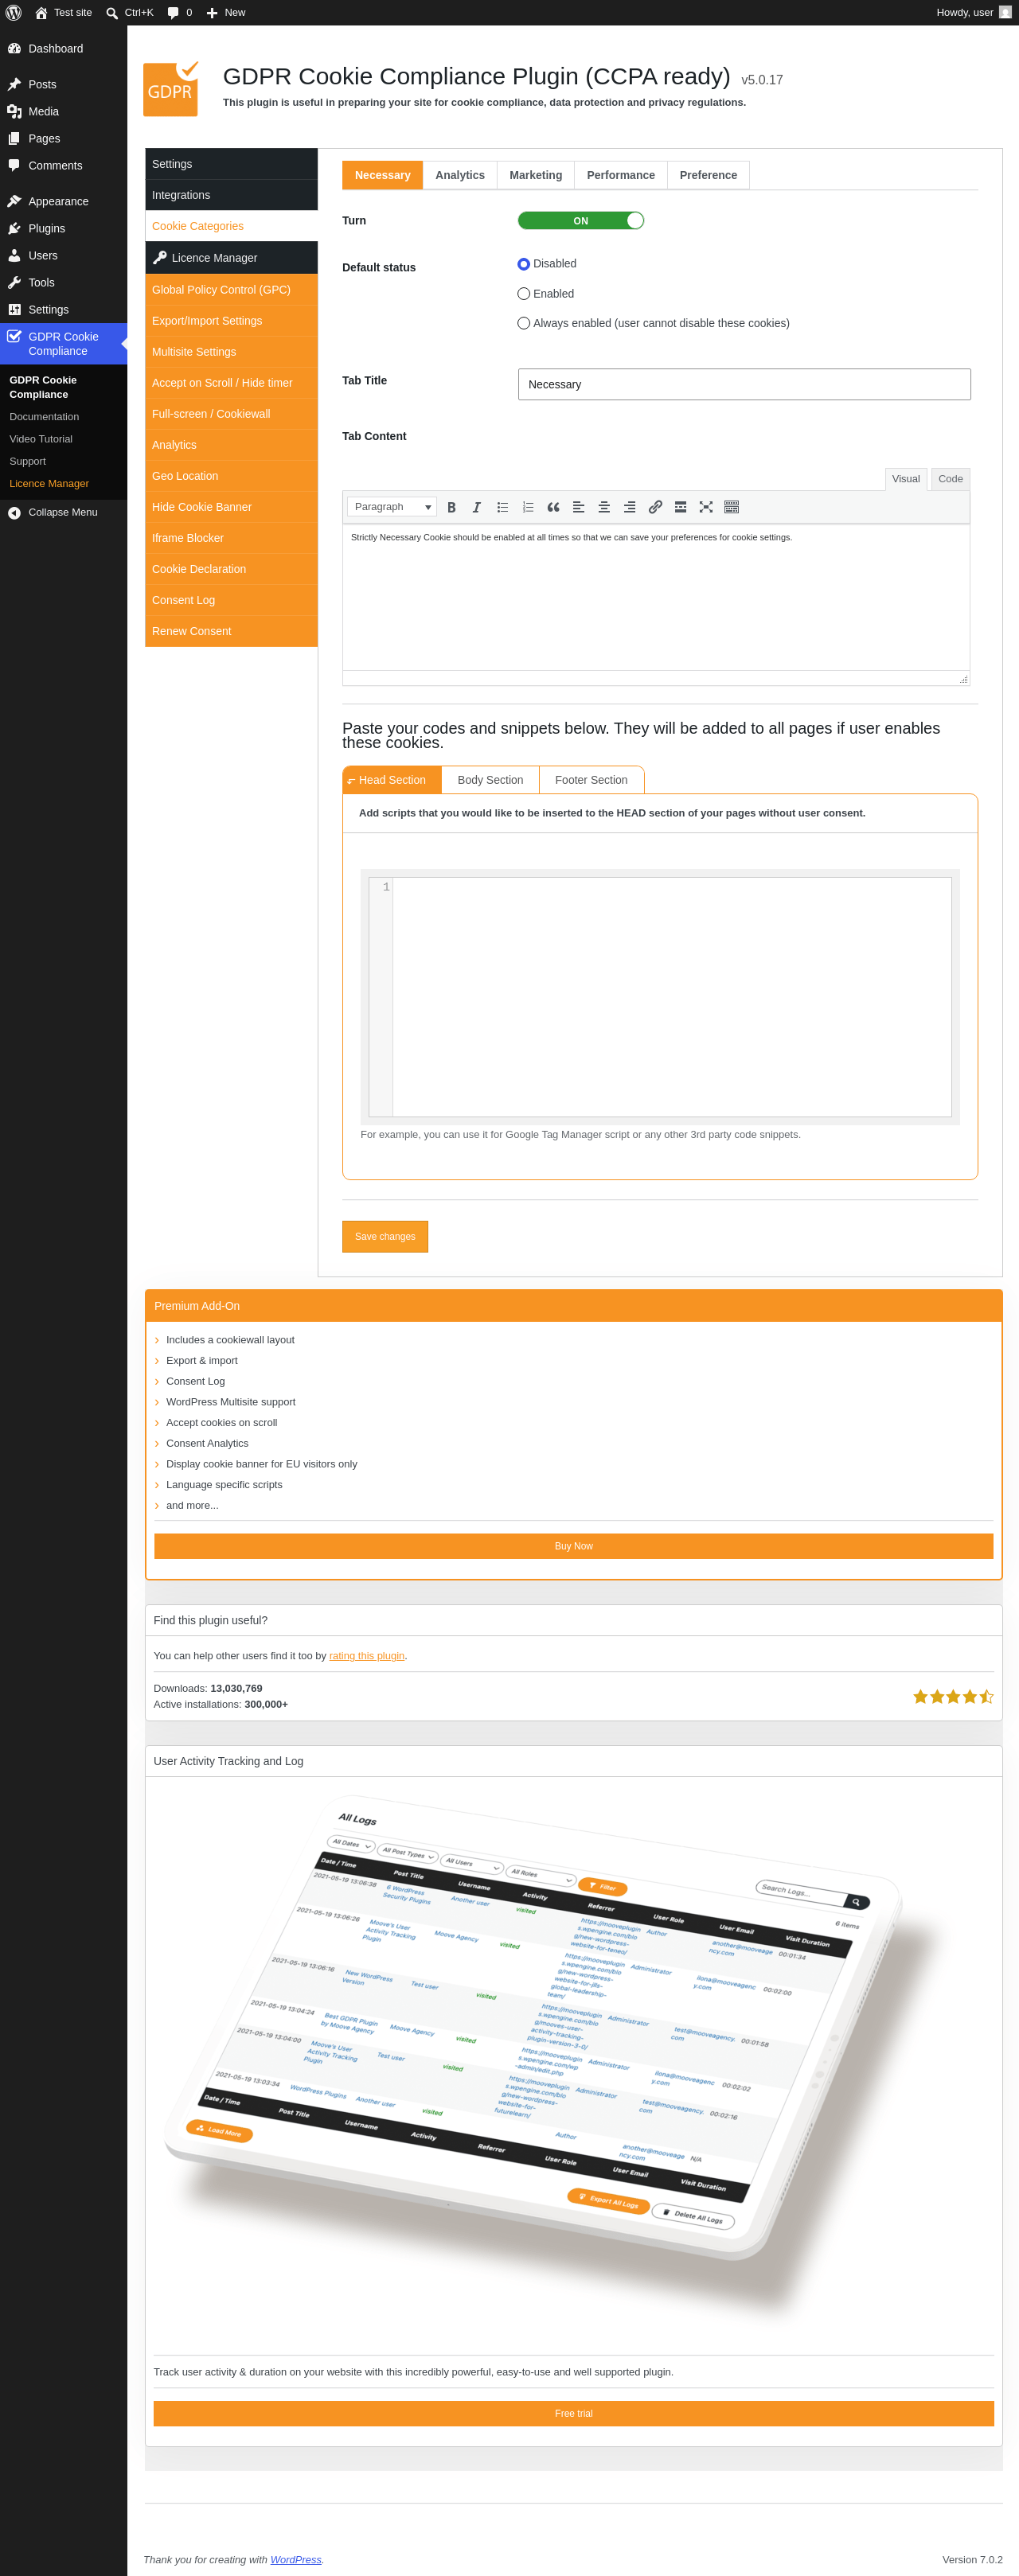Viewport: 1019px width, 2576px height.
Task: Open the Performance cookie tab
Action: (621, 175)
